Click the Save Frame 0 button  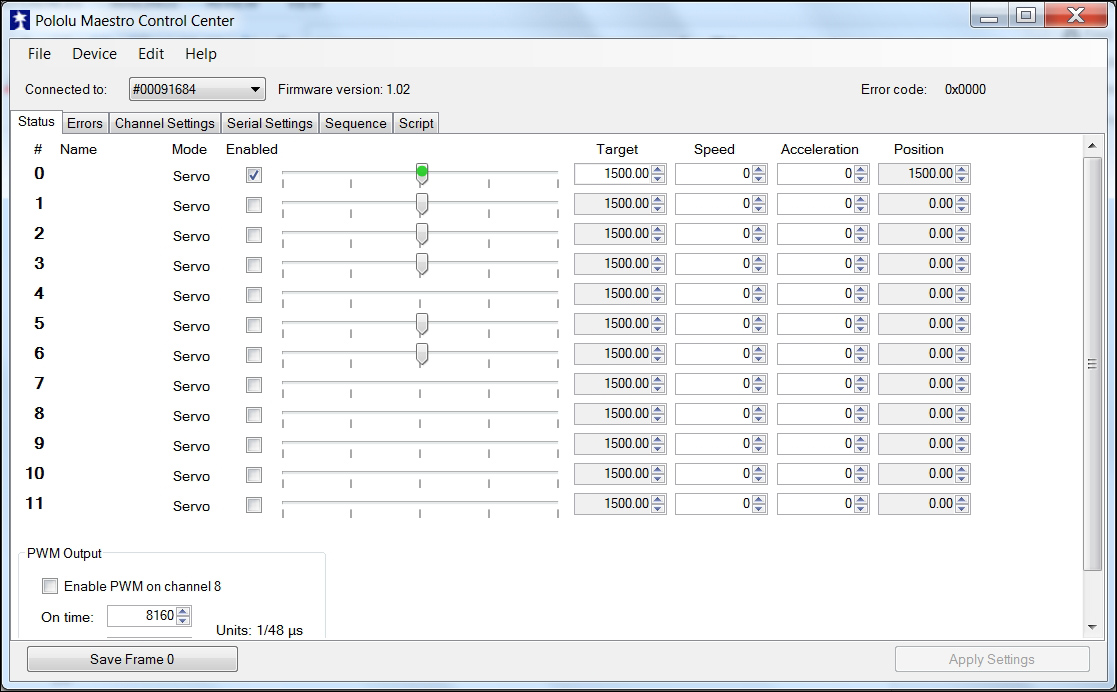(x=132, y=659)
